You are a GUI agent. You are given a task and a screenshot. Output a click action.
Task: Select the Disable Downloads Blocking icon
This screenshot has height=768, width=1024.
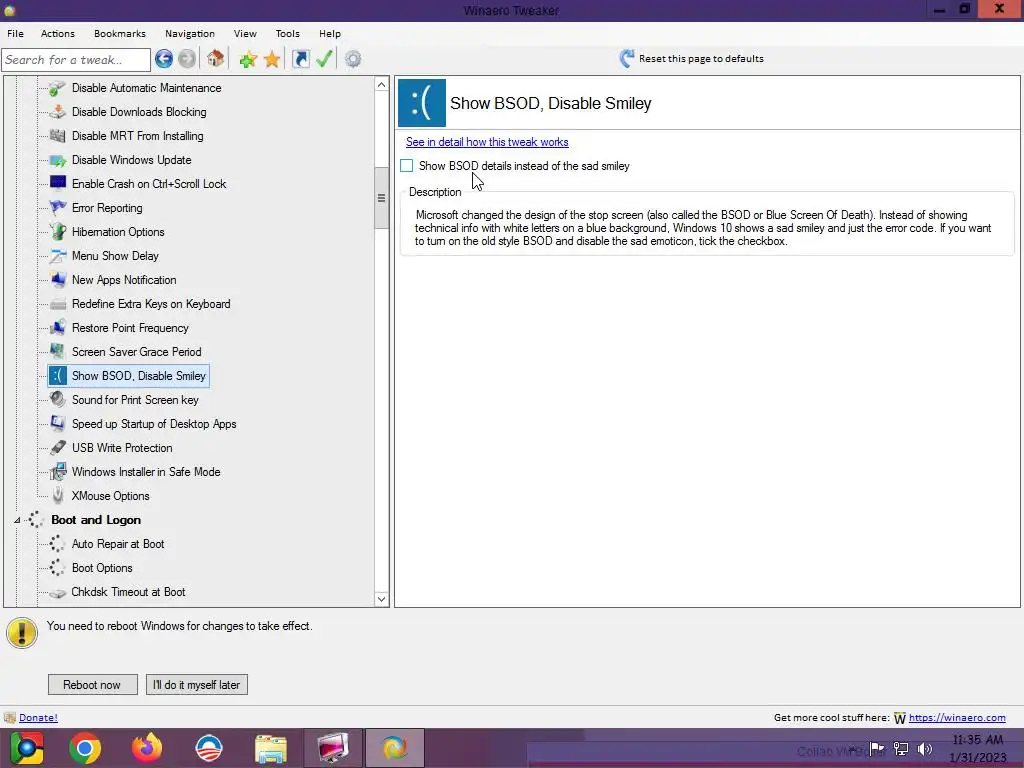point(57,112)
